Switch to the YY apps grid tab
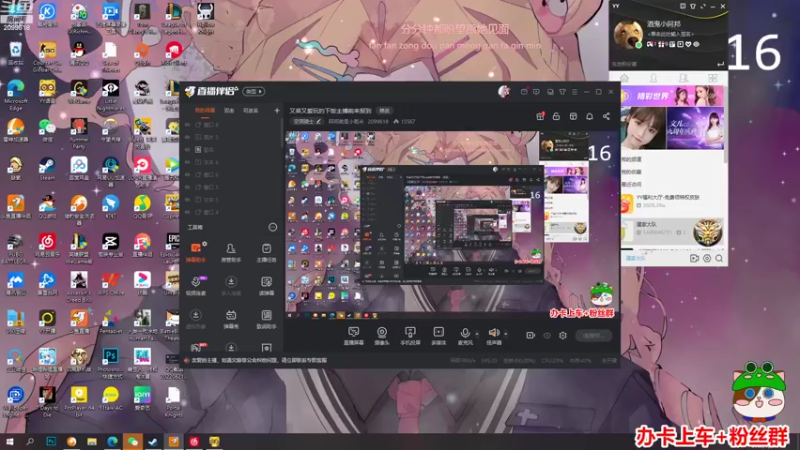This screenshot has height=450, width=800. click(713, 78)
